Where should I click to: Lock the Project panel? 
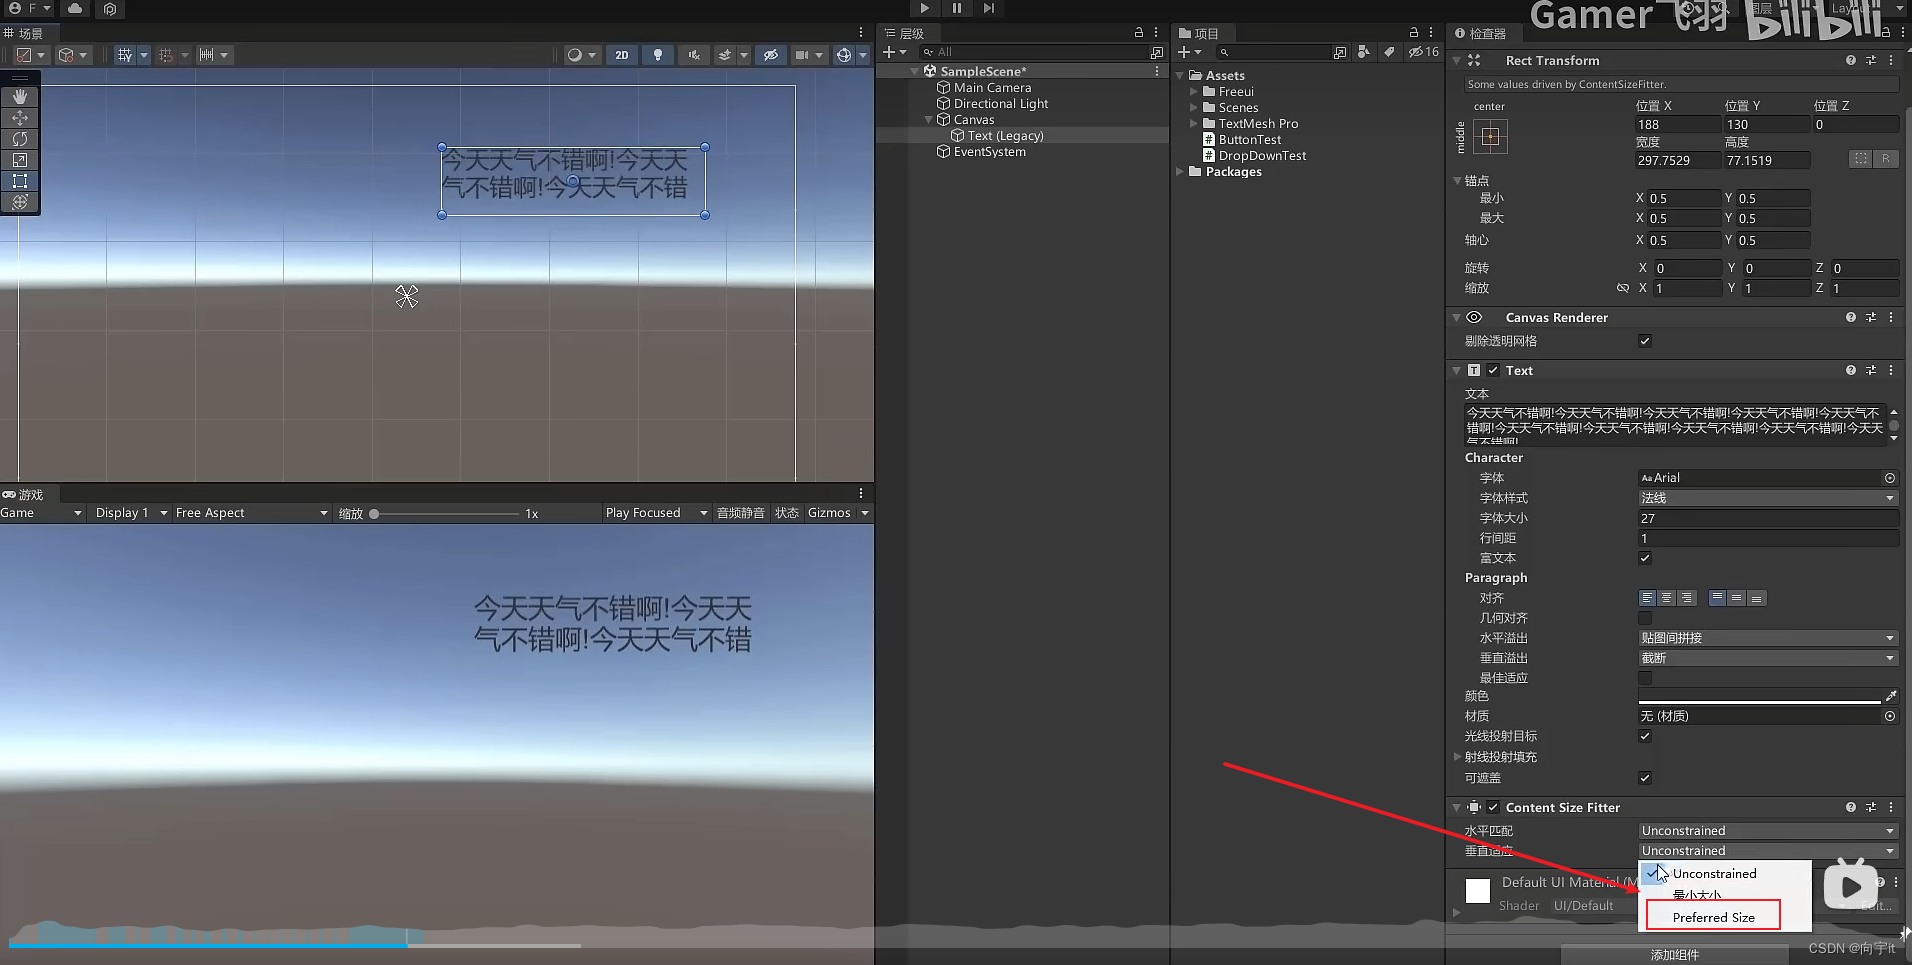[x=1414, y=33]
